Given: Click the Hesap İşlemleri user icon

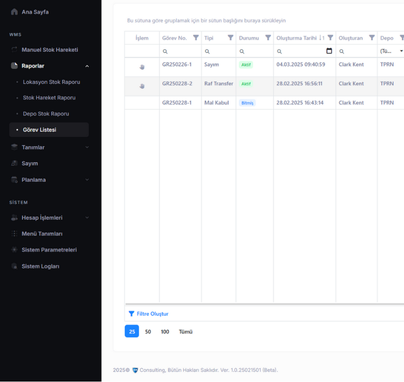Looking at the screenshot, I should (14, 218).
